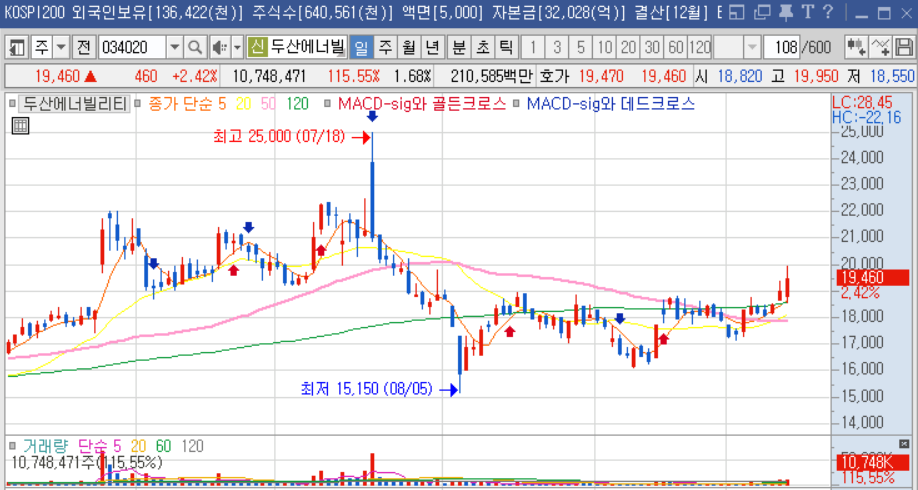This screenshot has width=918, height=490.
Task: Open the 주 market type dropdown arrow
Action: (x=61, y=48)
